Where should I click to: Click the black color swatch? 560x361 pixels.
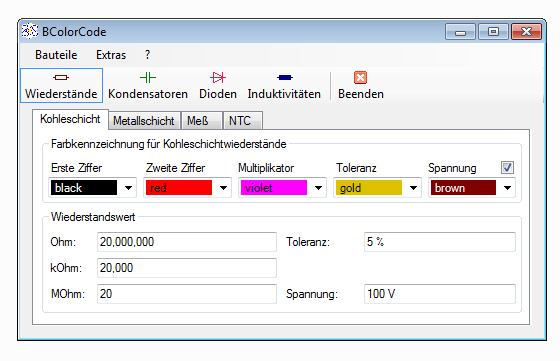coord(84,188)
